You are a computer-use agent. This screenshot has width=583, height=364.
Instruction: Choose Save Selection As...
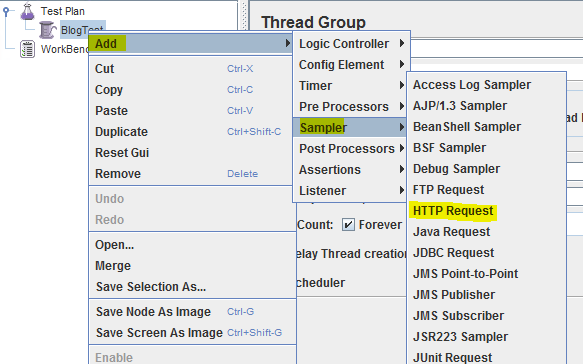[192, 287]
